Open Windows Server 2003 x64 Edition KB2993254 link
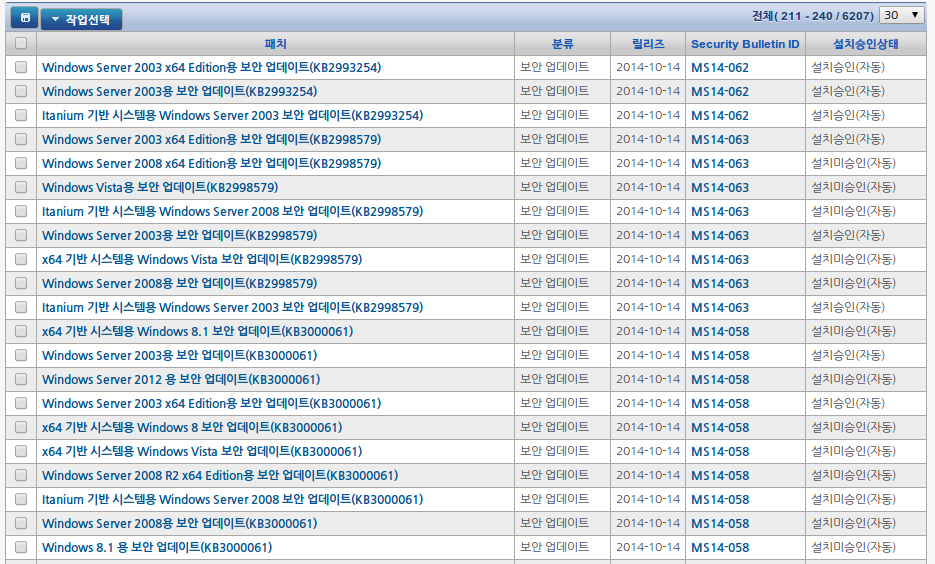This screenshot has width=935, height=564. (x=211, y=67)
